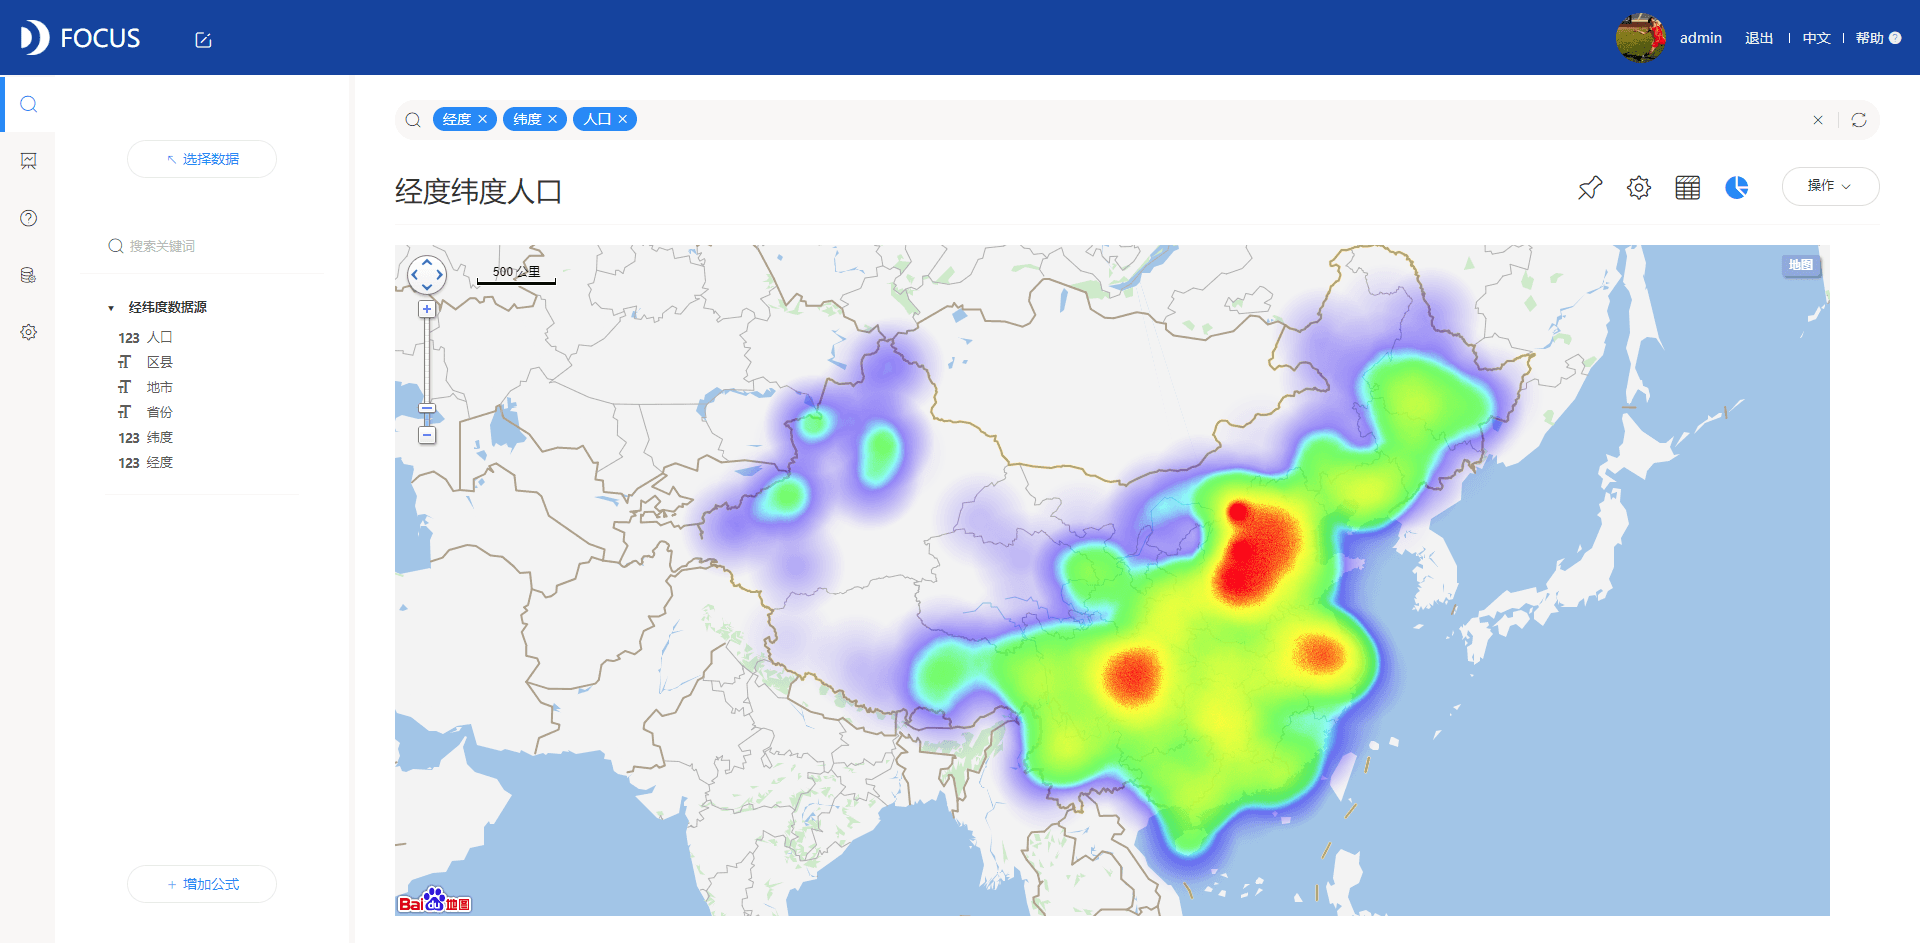Pan the map up with the arrow control

[x=427, y=261]
